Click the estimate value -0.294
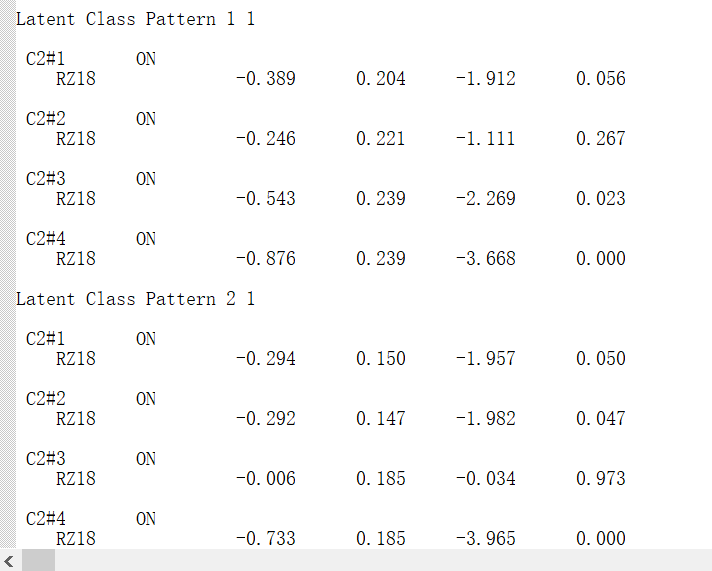712x571 pixels. tap(265, 359)
